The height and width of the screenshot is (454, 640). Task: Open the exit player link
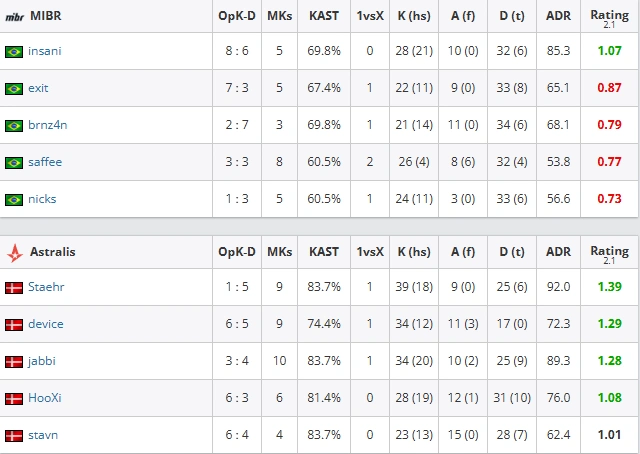38,88
